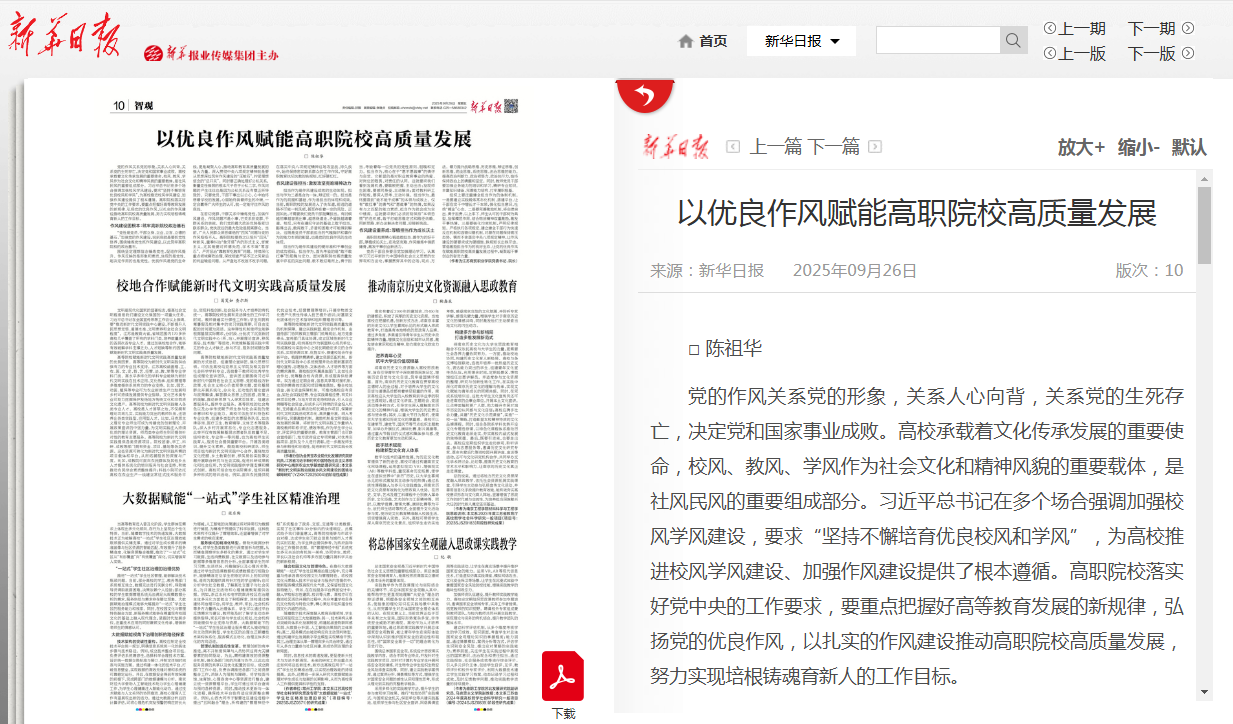
Task: Click the 下一期 next issue arrow icon
Action: pos(1188,28)
